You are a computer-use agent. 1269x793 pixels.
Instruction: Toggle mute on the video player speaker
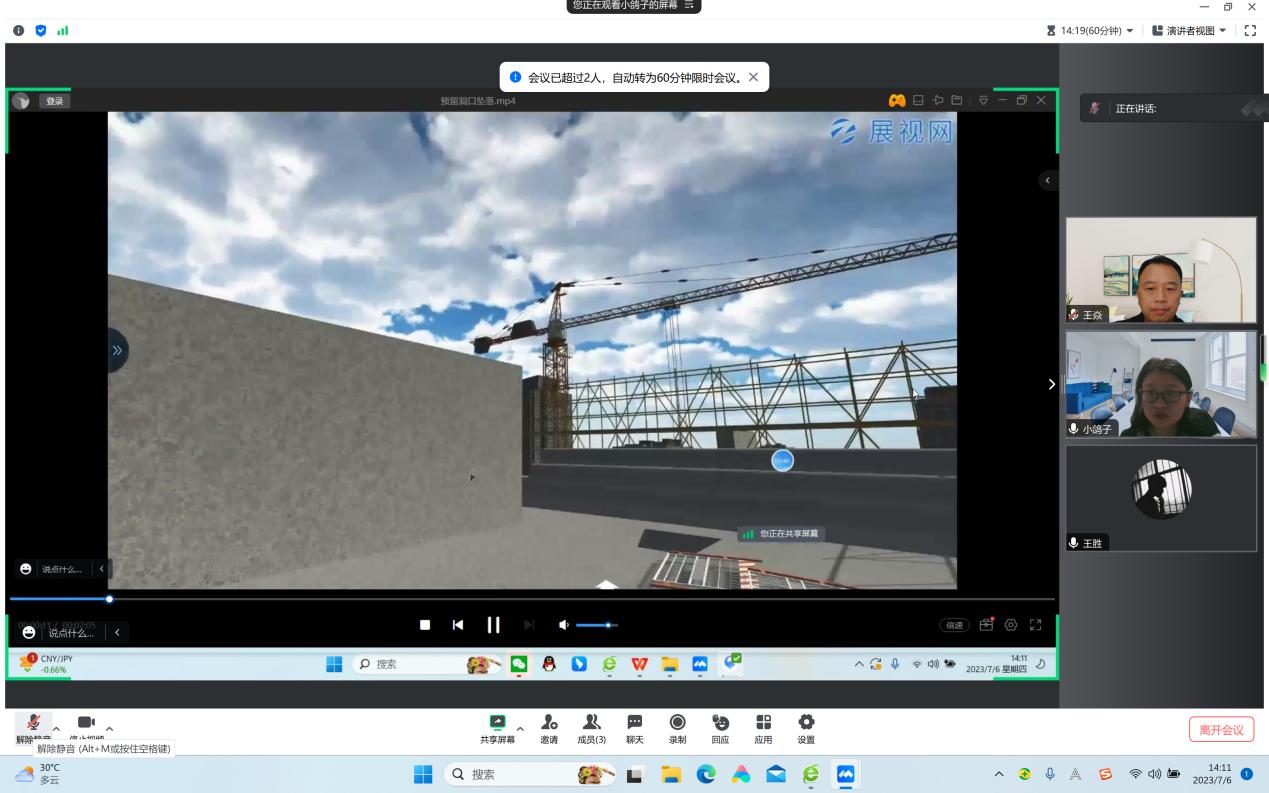(x=563, y=625)
